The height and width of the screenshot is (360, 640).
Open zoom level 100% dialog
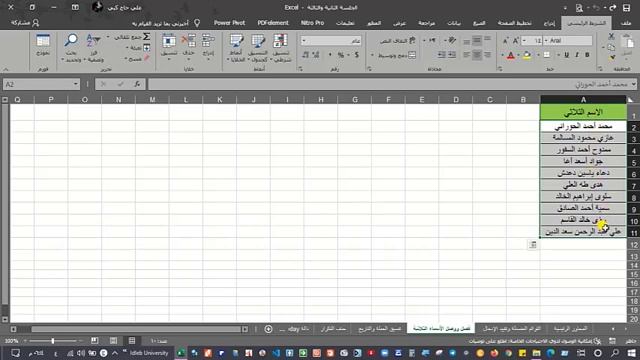[x=11, y=341]
